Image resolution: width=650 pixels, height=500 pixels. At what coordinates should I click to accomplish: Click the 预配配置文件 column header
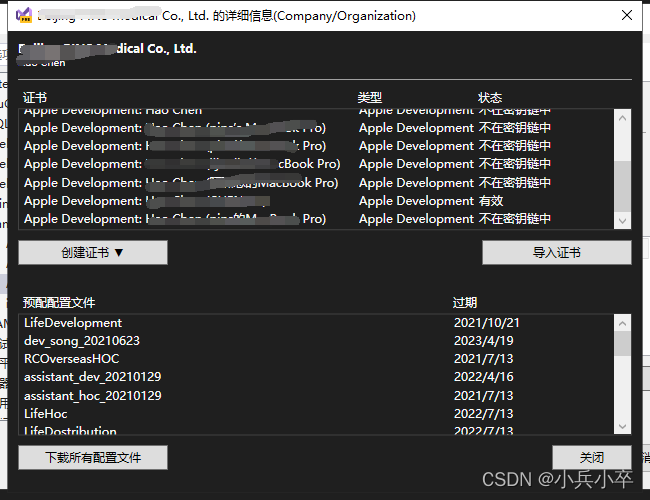(59, 303)
